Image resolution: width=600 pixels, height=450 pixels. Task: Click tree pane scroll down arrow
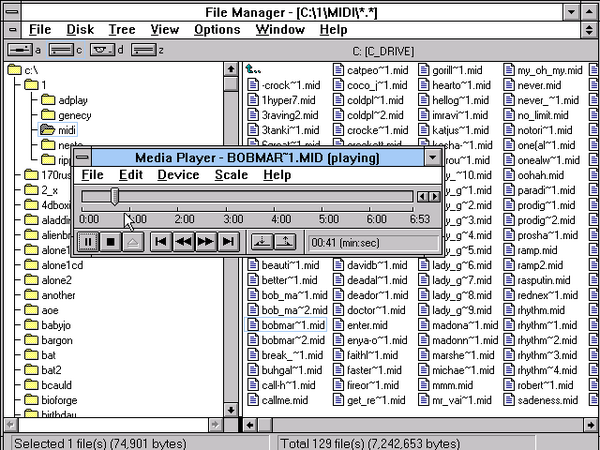230,410
